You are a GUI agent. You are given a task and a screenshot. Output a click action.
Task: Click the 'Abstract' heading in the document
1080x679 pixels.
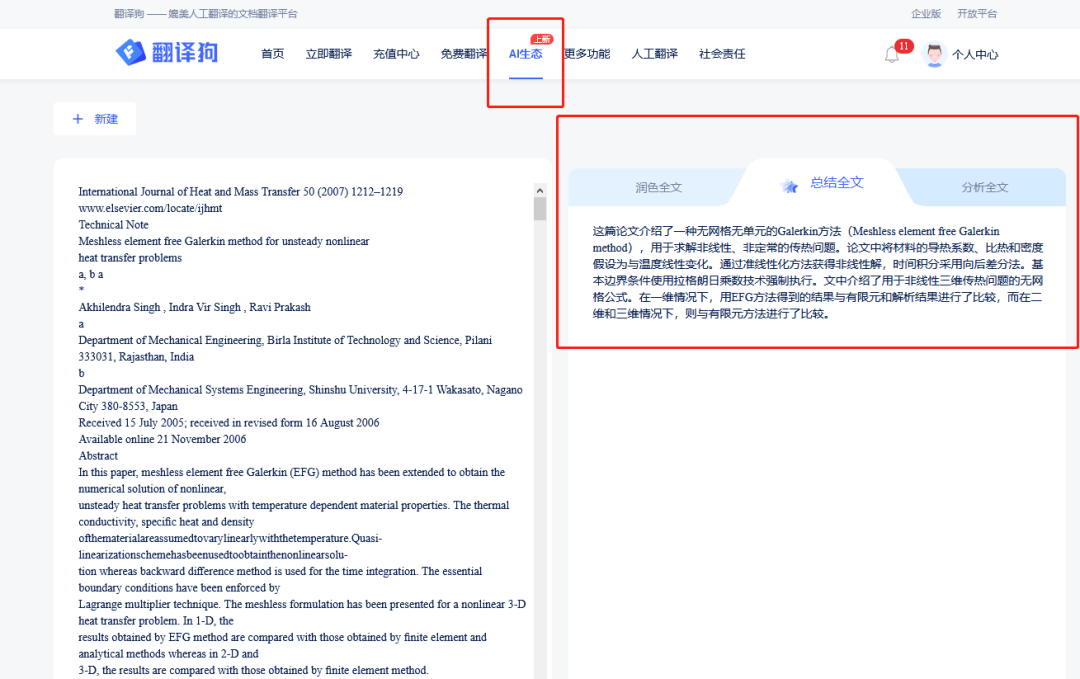(x=98, y=456)
